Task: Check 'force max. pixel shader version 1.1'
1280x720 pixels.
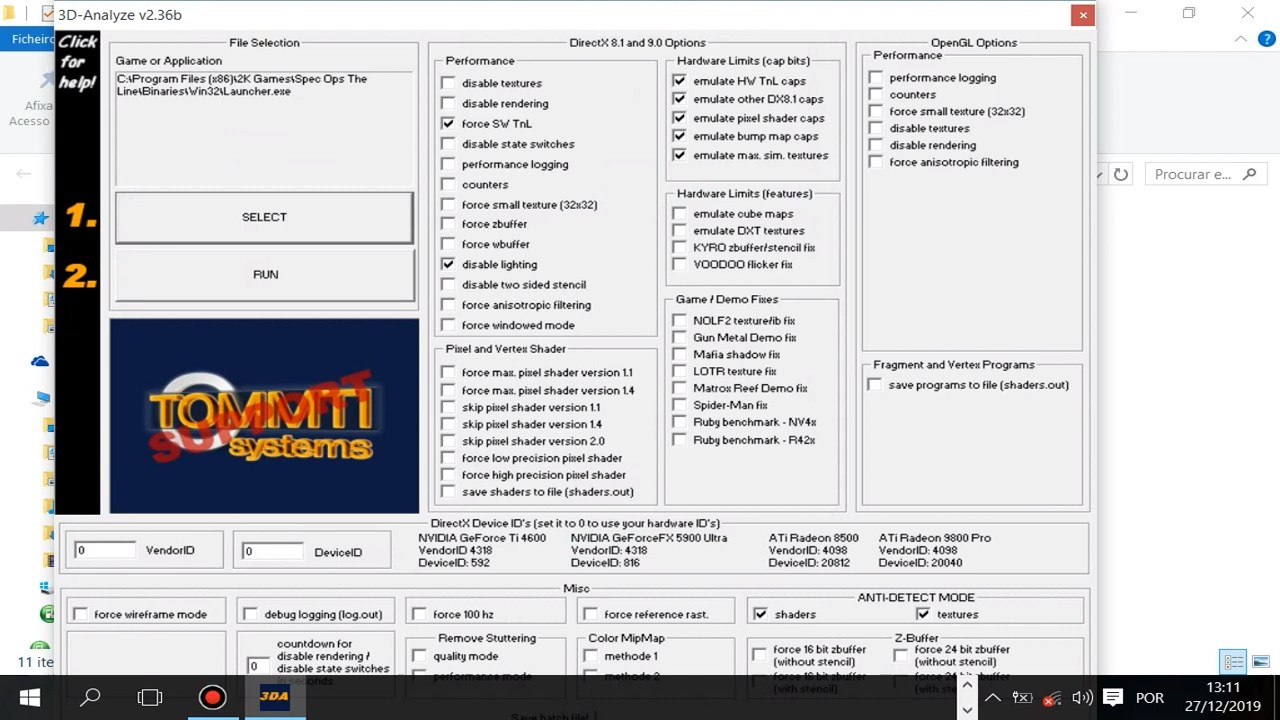Action: click(x=448, y=373)
